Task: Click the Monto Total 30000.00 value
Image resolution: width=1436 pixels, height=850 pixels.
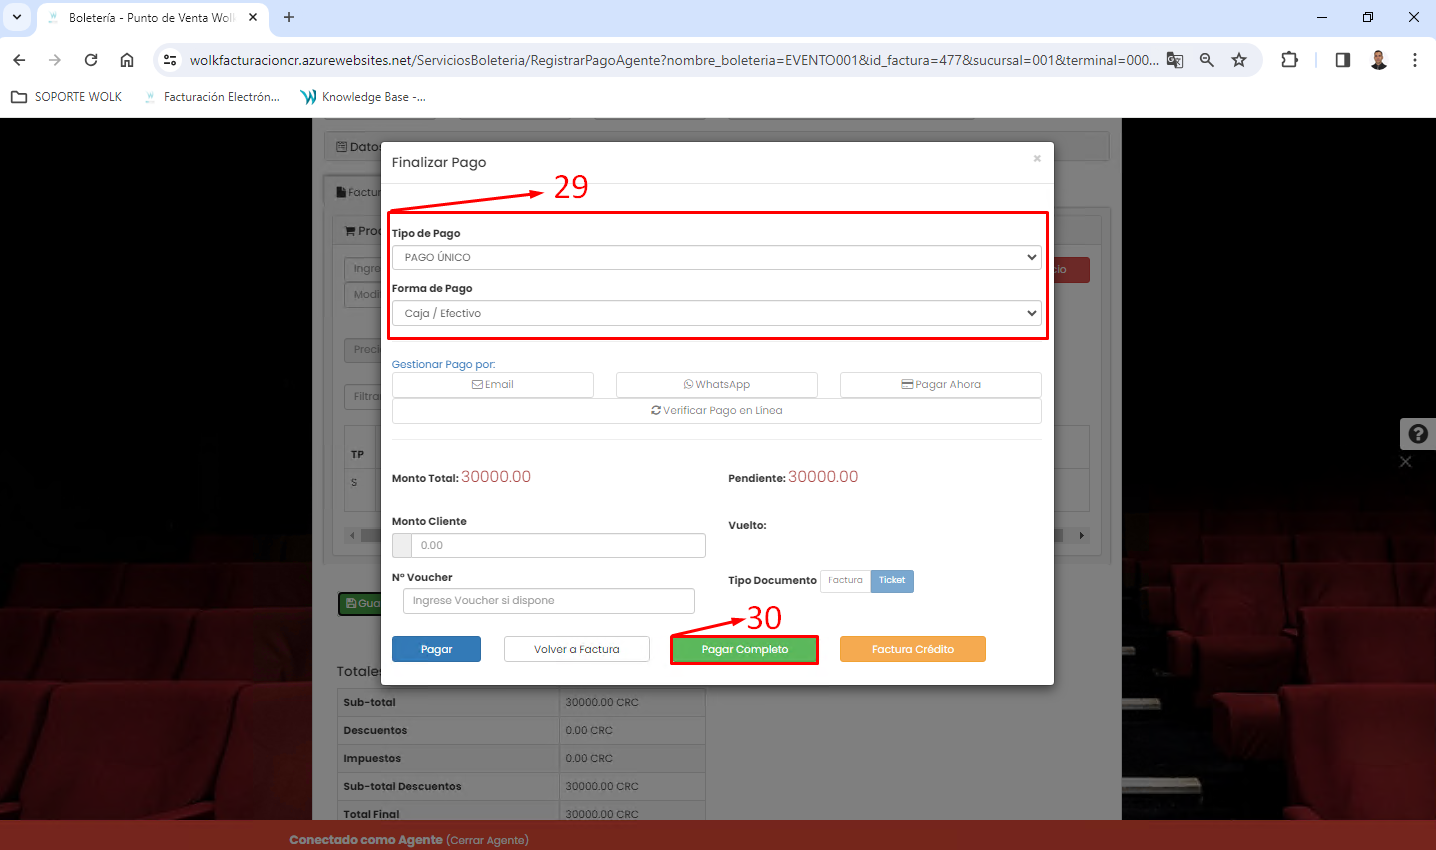Action: coord(496,477)
